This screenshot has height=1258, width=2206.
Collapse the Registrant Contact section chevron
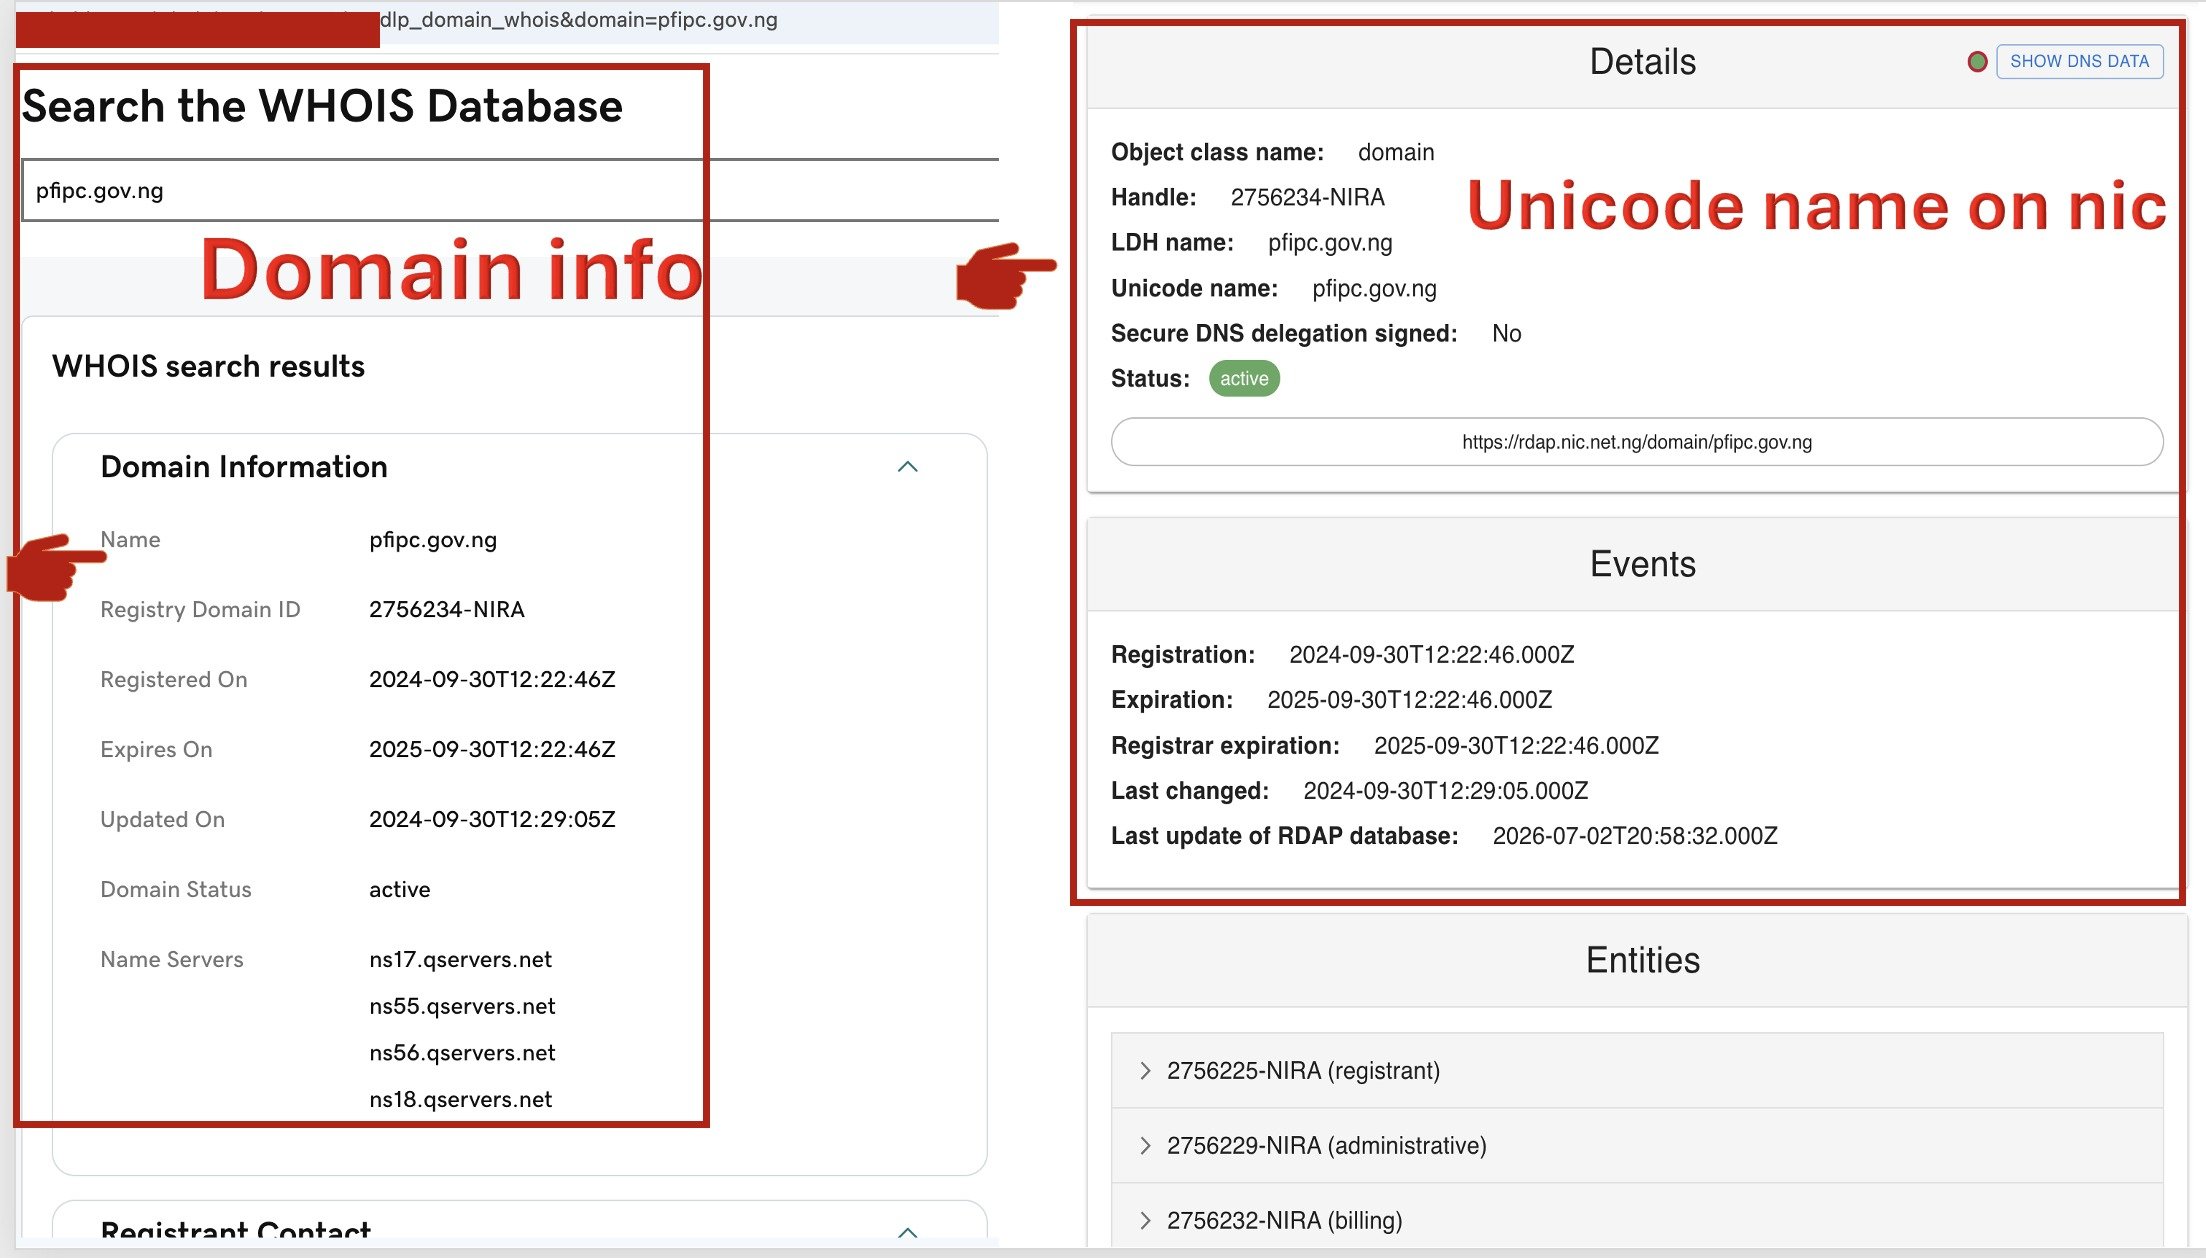(908, 1232)
